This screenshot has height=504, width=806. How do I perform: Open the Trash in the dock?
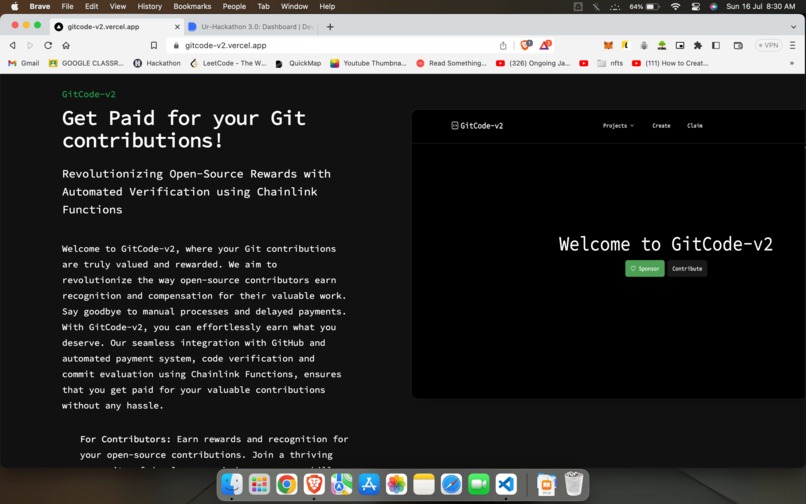[574, 484]
